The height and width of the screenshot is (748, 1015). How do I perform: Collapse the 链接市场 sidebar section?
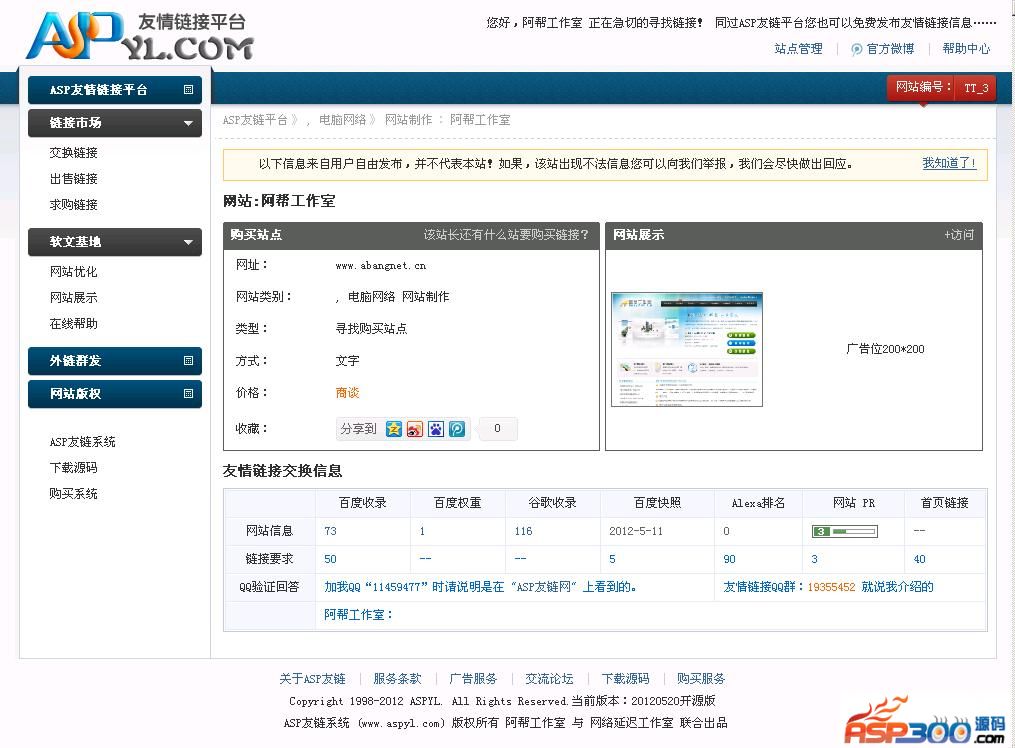coord(188,123)
